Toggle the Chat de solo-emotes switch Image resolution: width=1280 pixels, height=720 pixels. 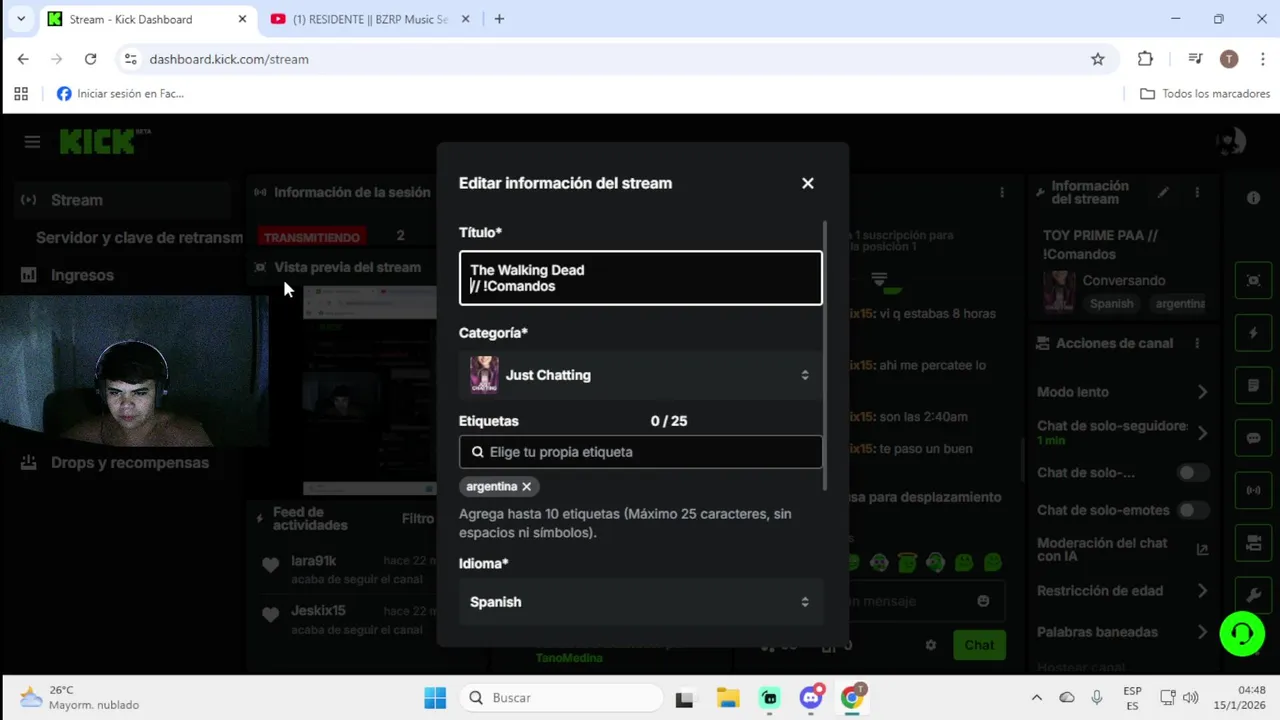click(x=1192, y=510)
